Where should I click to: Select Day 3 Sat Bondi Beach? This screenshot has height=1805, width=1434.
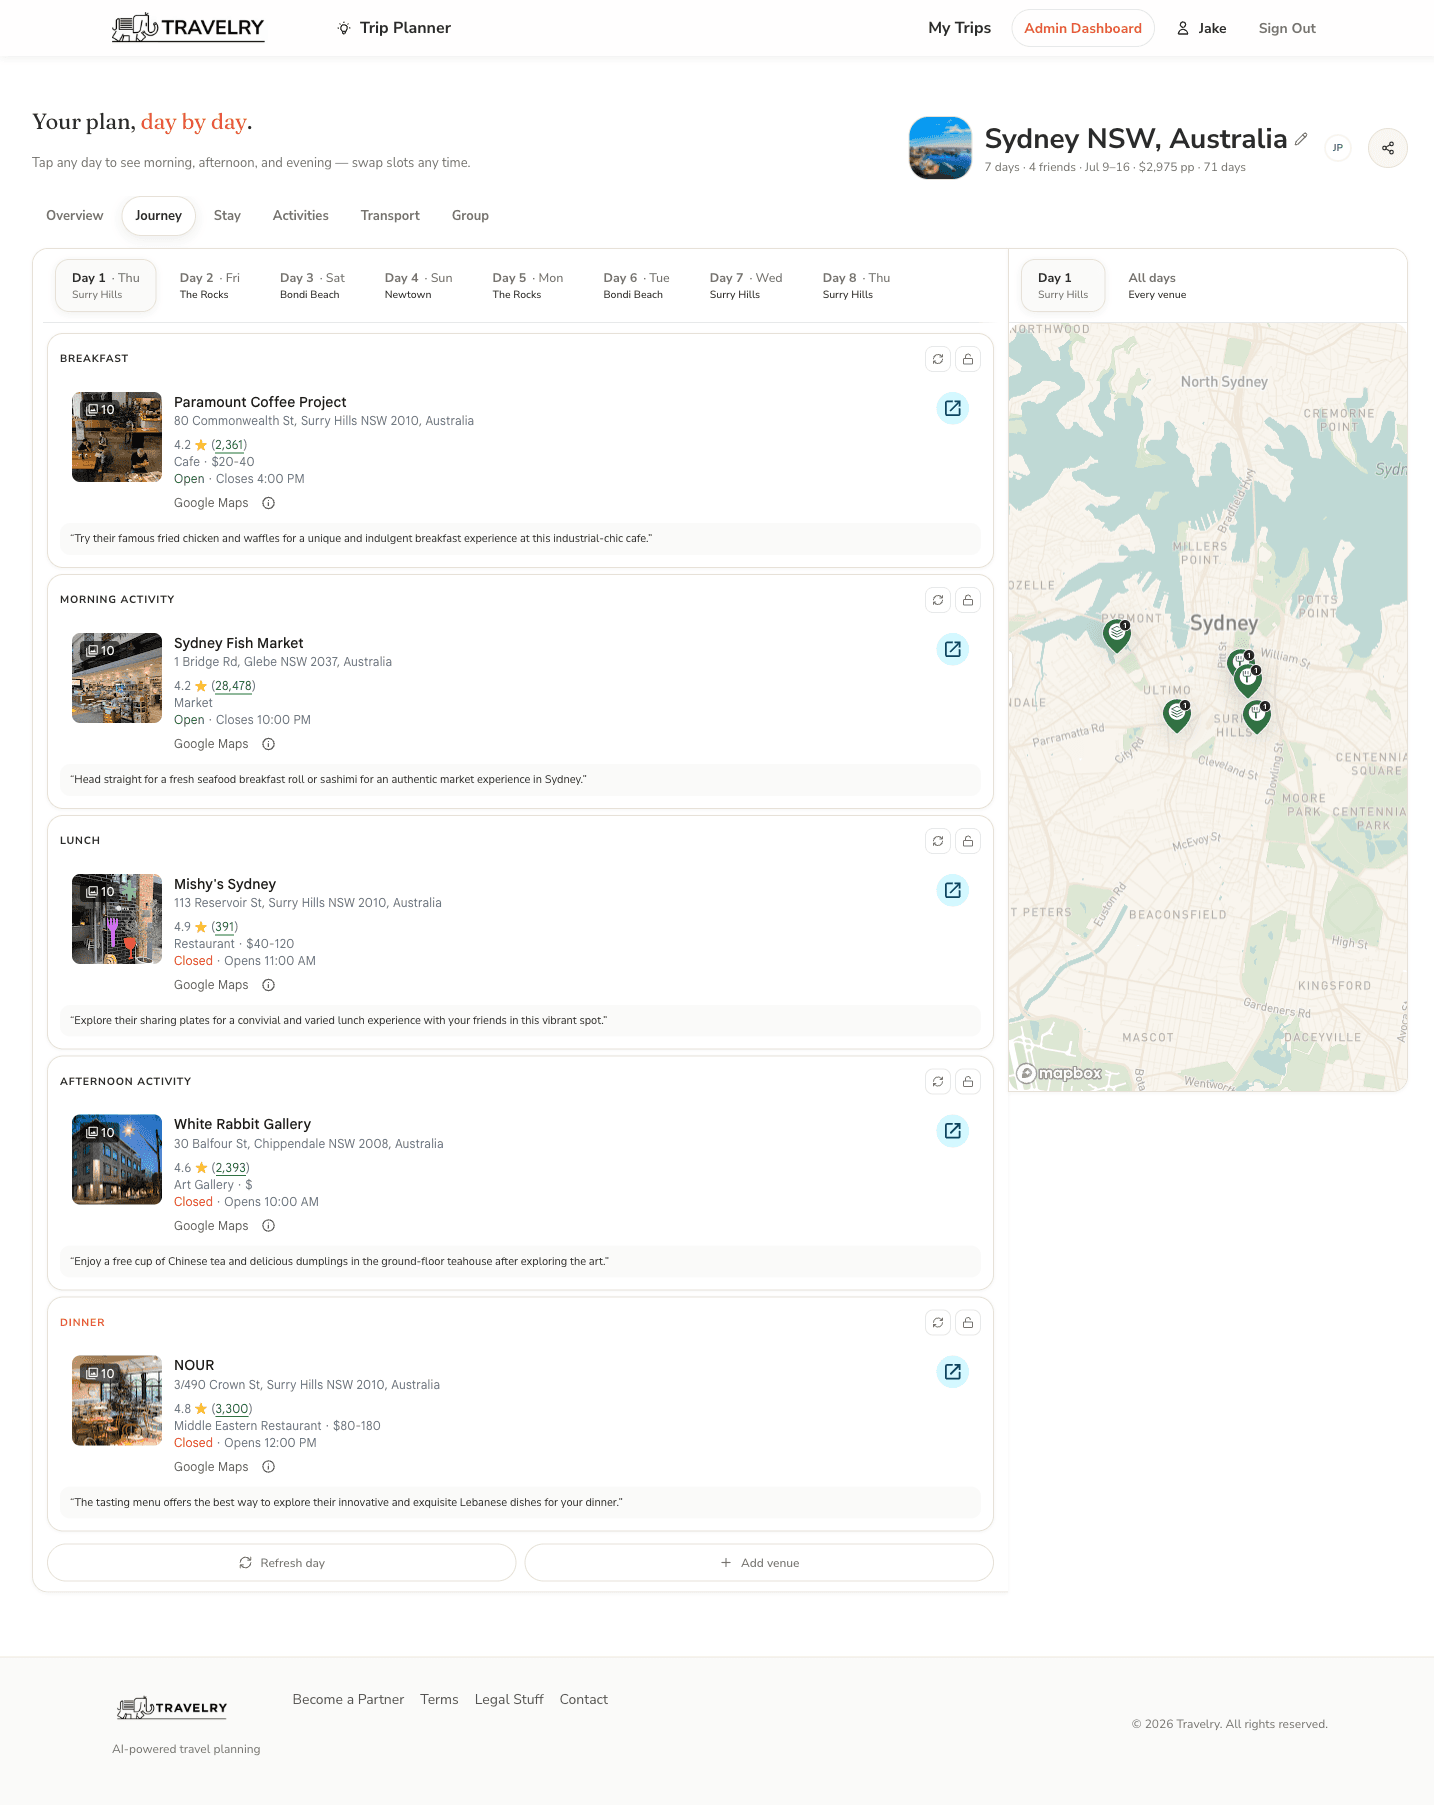click(312, 286)
